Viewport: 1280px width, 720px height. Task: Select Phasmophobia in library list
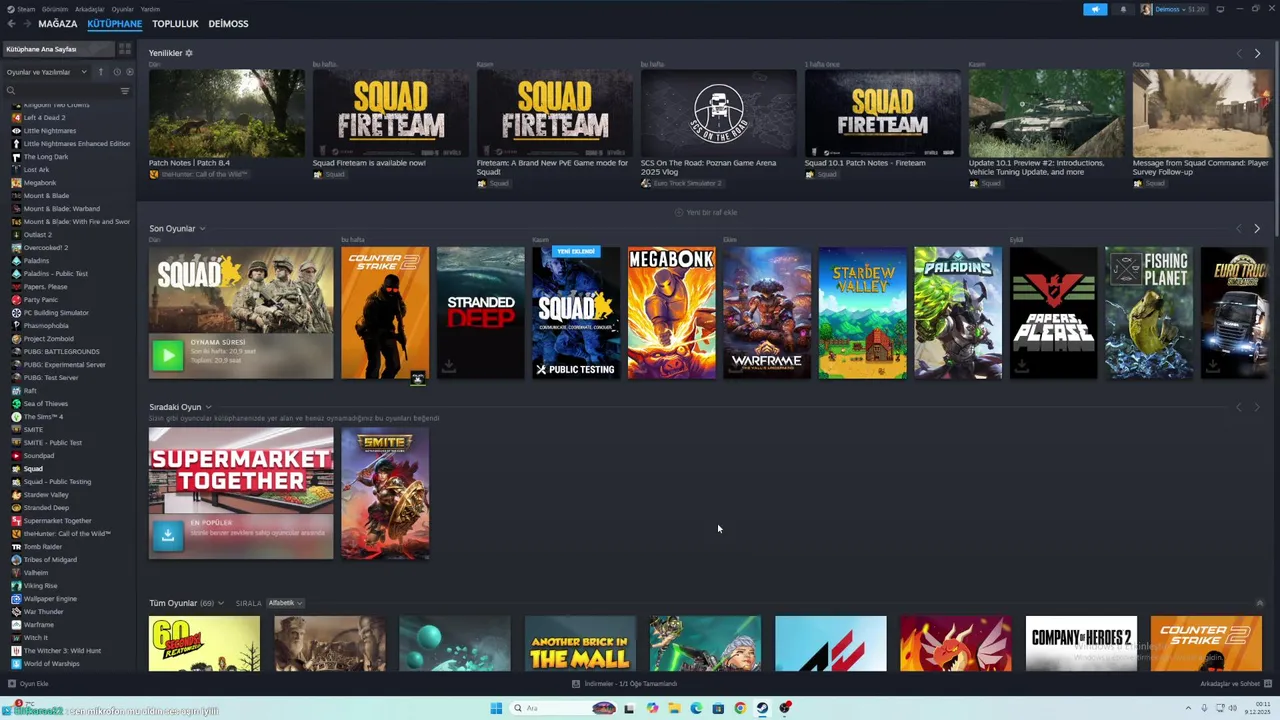click(46, 326)
